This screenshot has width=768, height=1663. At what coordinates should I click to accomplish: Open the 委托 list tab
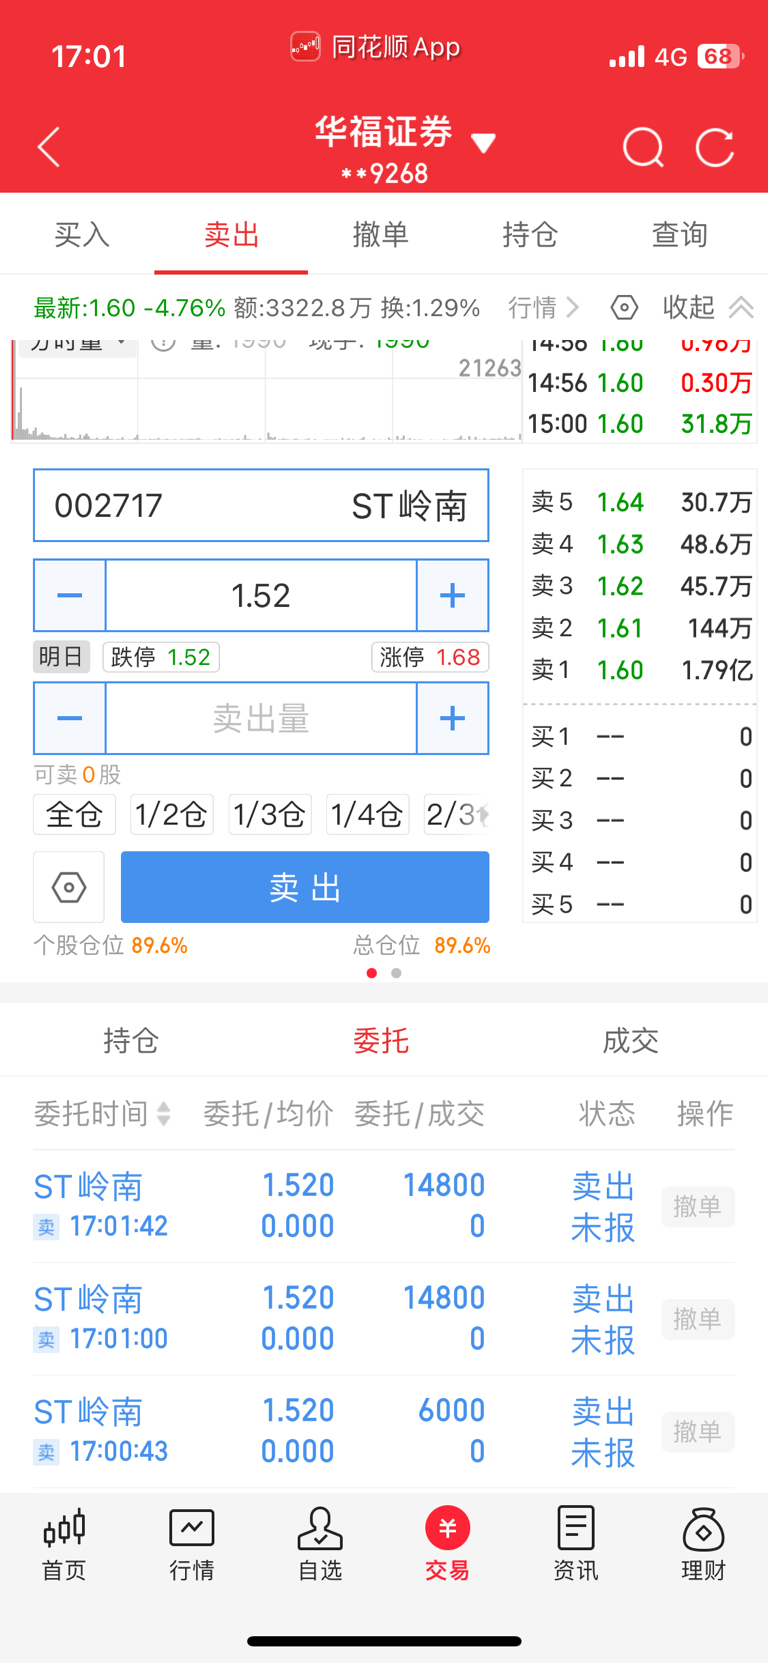381,1041
